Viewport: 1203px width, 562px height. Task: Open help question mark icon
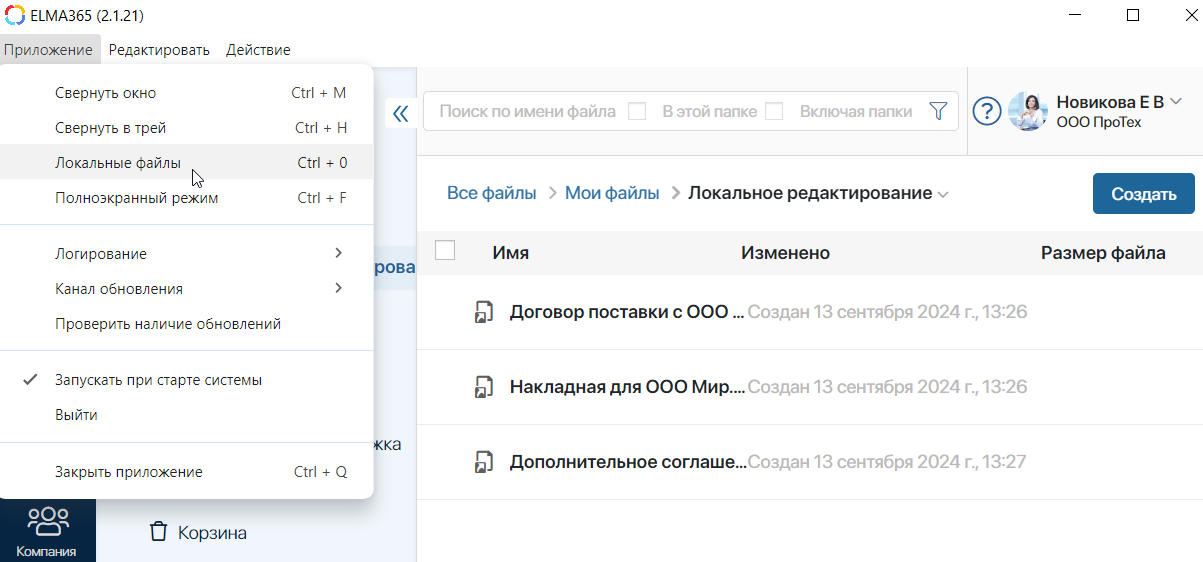(x=987, y=112)
